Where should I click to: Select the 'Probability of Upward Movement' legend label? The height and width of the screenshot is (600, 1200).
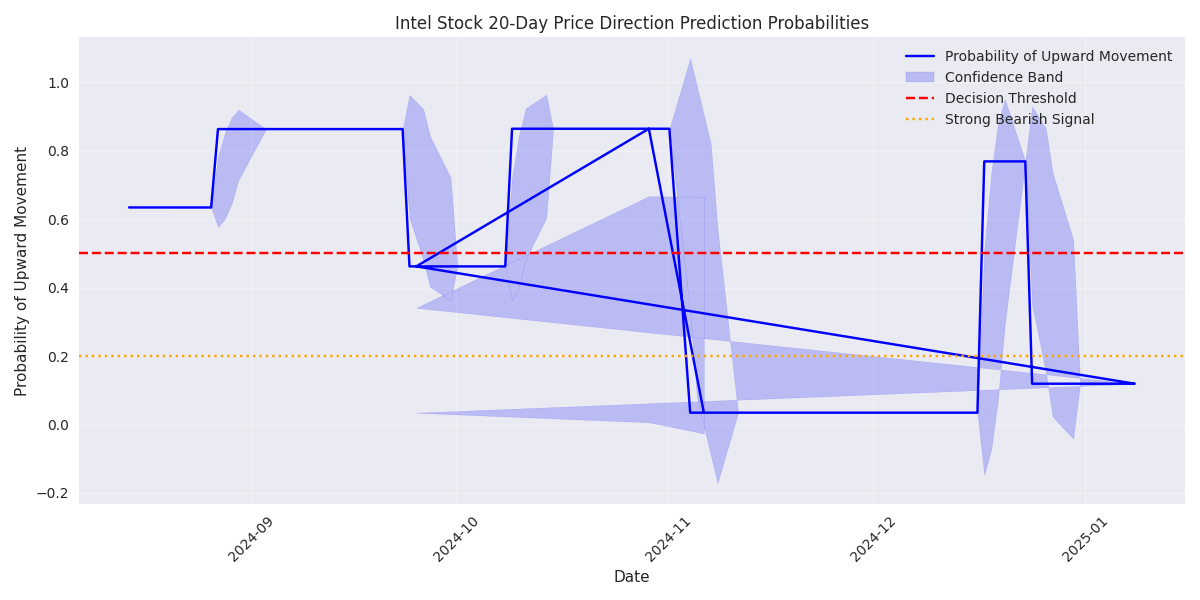[1058, 57]
